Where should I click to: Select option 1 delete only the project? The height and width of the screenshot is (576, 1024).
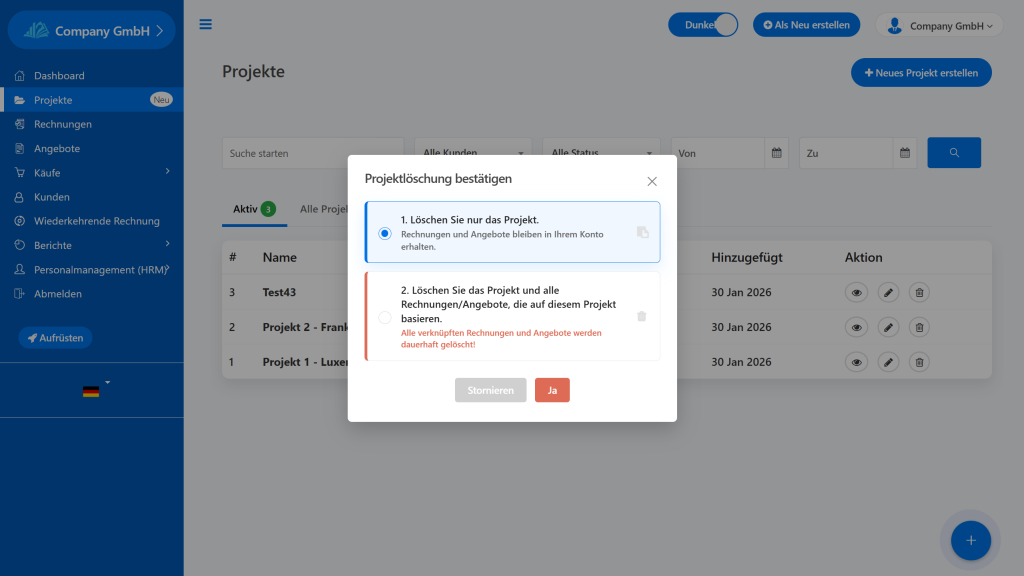[385, 233]
